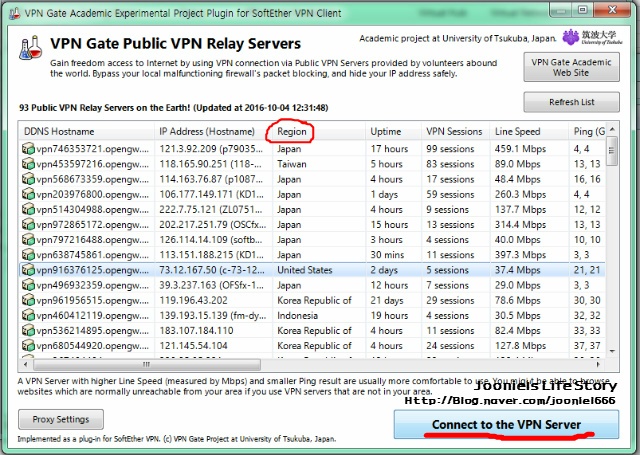Image resolution: width=640 pixels, height=455 pixels.
Task: Click server icon for vpn961956515 row
Action: 28,300
